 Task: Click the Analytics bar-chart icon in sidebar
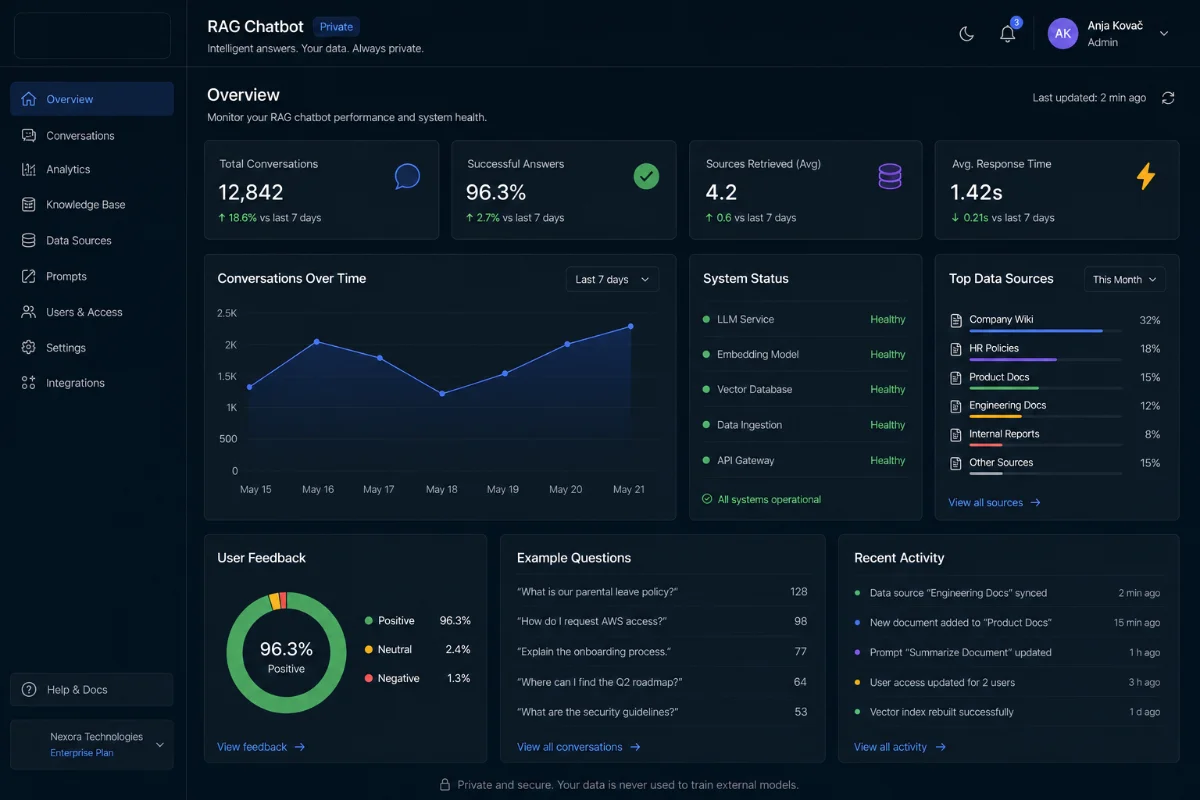(28, 170)
